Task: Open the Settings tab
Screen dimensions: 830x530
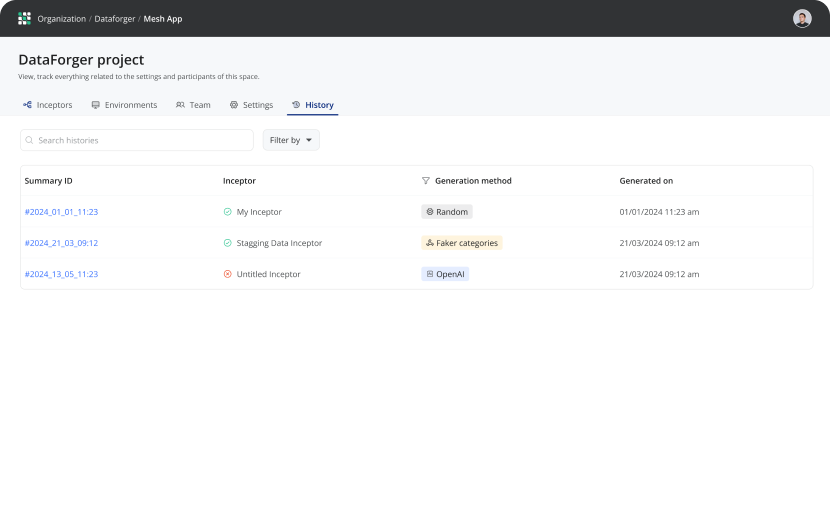Action: point(251,105)
